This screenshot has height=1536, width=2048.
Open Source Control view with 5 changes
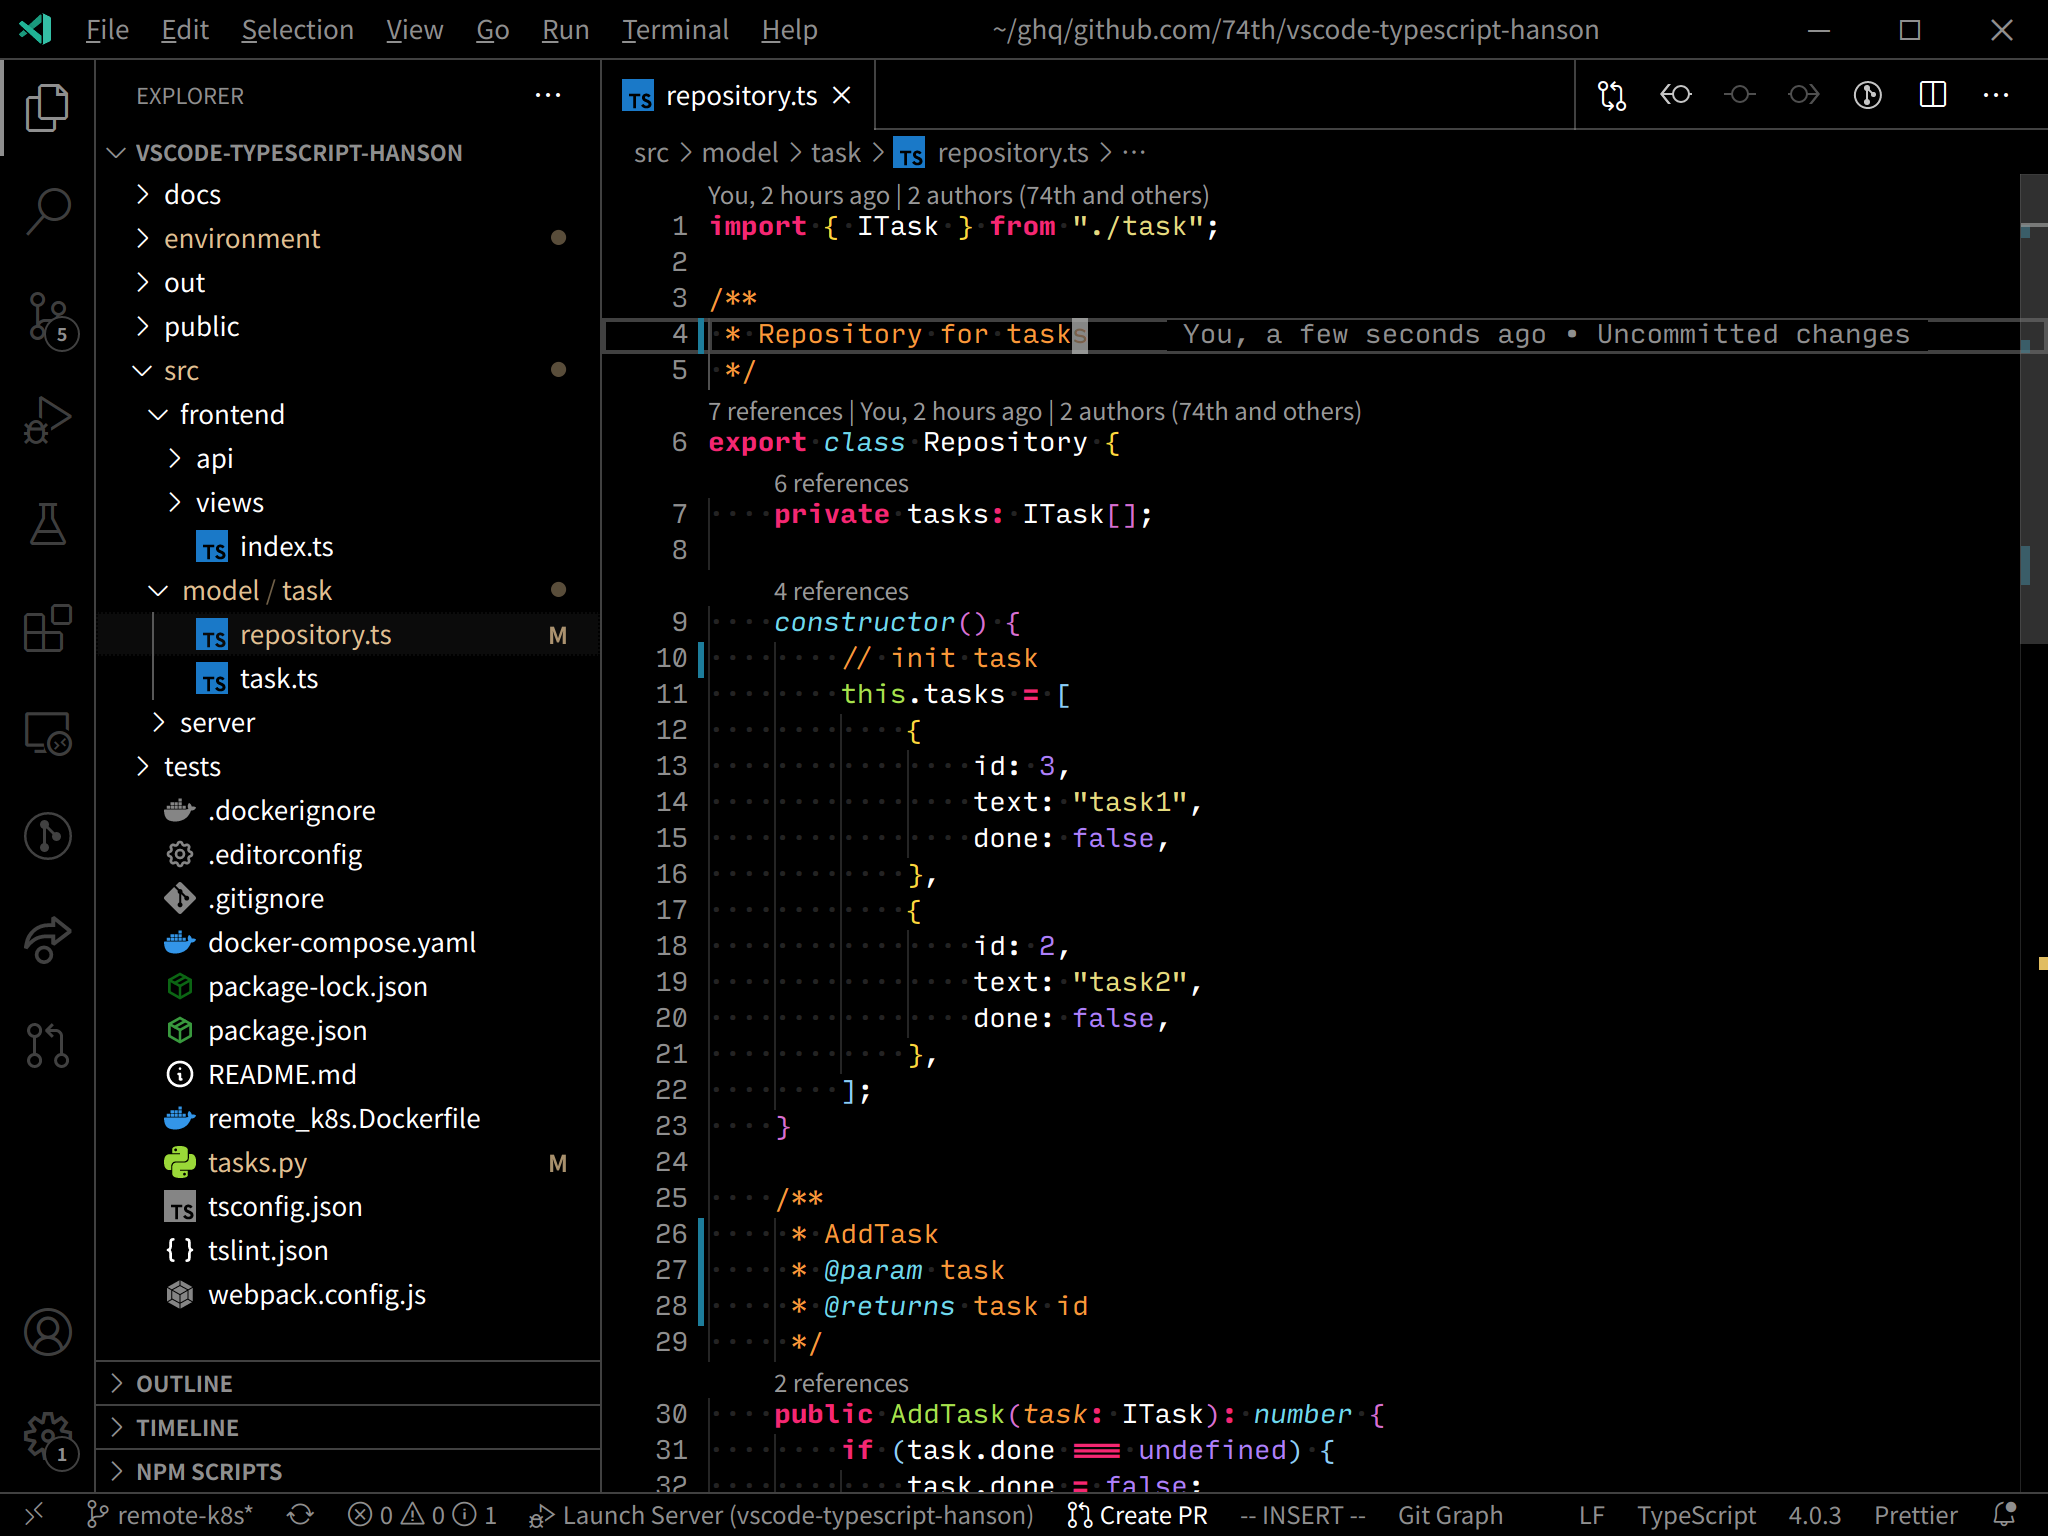(x=47, y=317)
